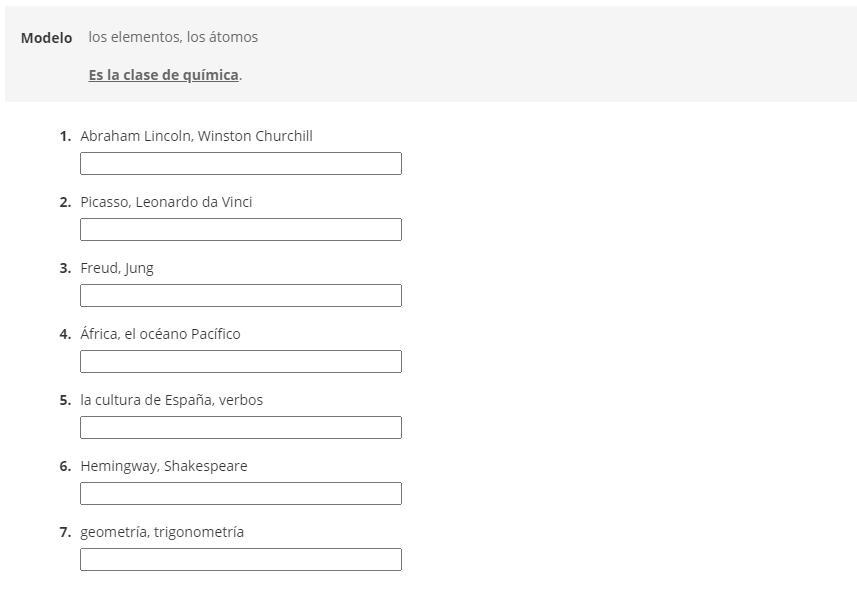Click question number 7 marker

(65, 532)
